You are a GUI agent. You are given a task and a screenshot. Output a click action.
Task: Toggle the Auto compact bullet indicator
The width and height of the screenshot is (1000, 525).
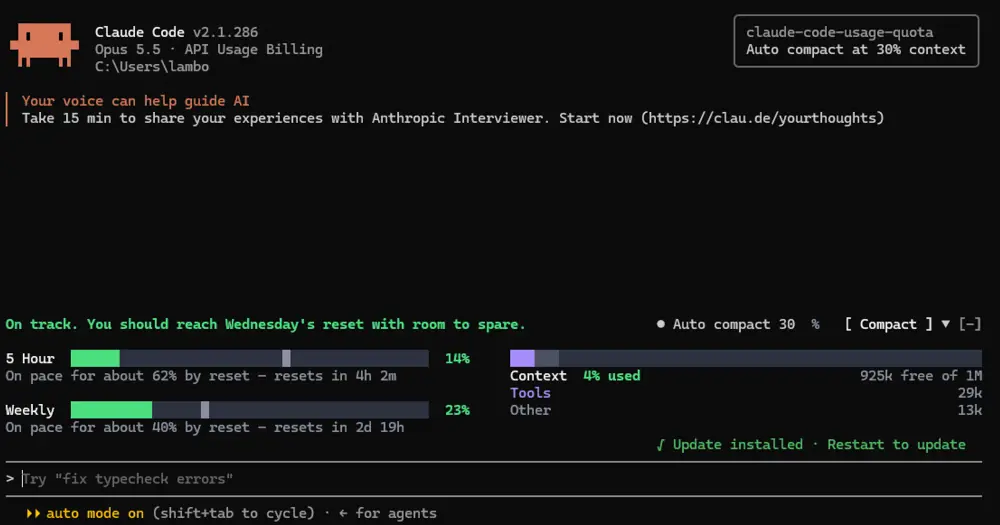[x=661, y=324]
